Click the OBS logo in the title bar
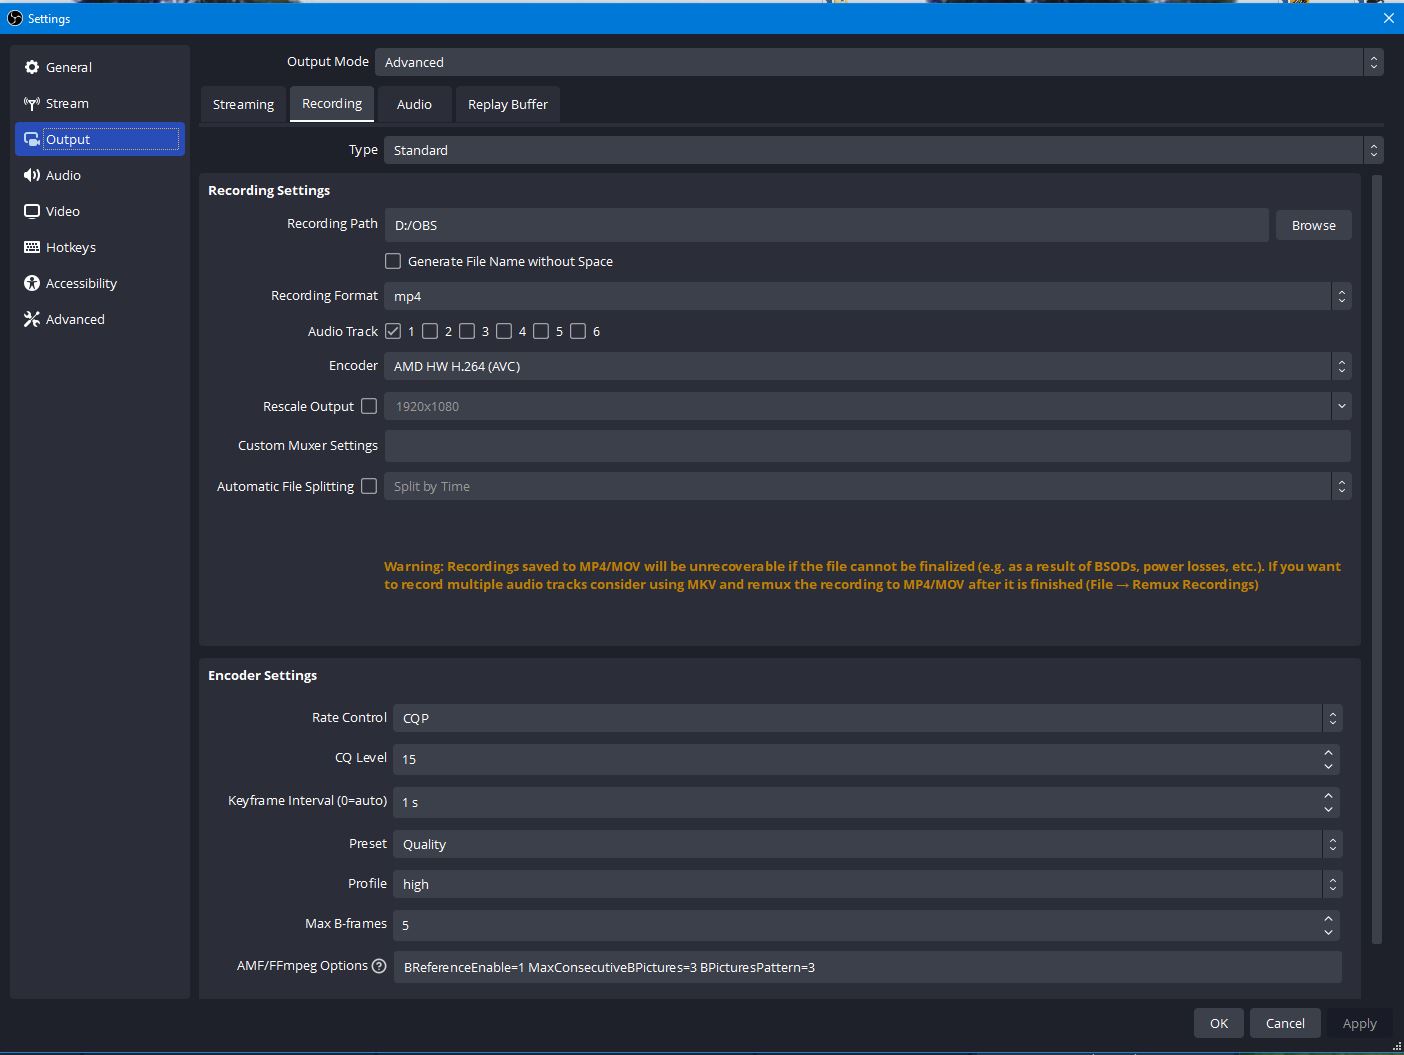This screenshot has height=1055, width=1404. 14,18
